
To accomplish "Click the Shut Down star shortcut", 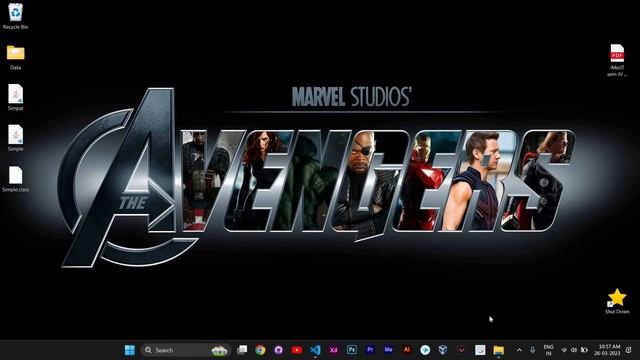I will tap(617, 301).
